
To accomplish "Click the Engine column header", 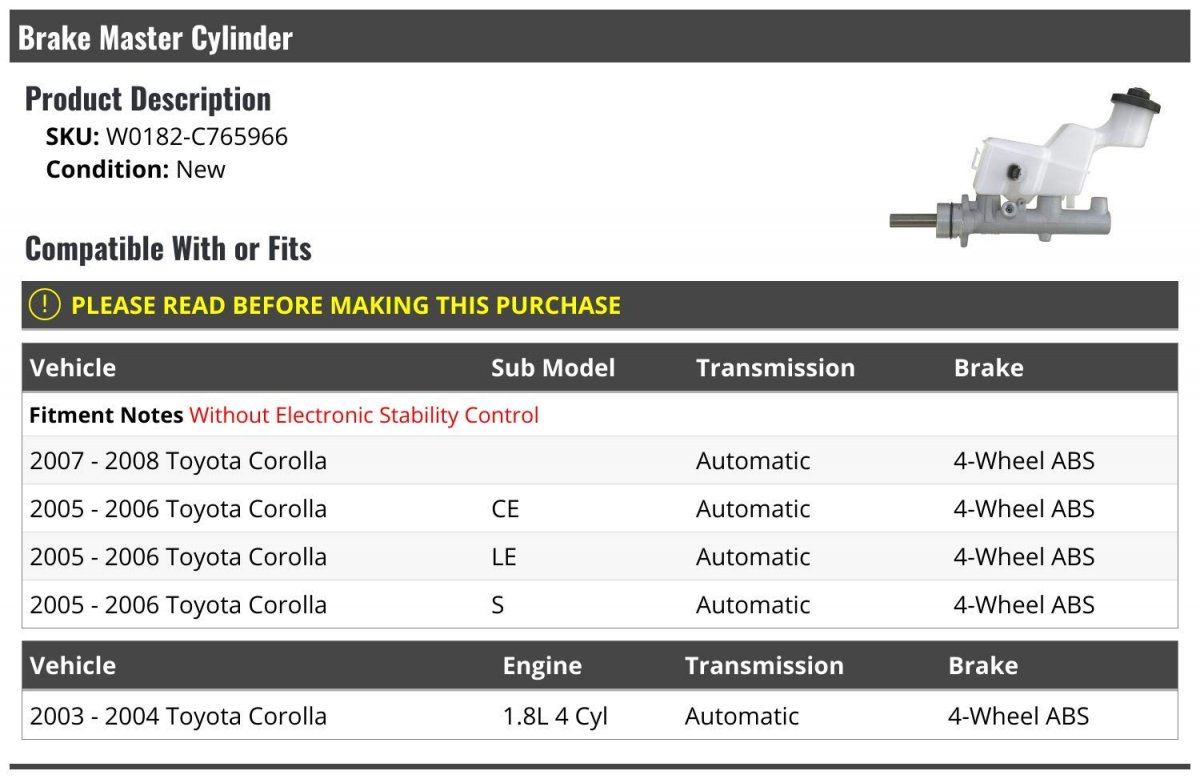I will click(x=542, y=666).
